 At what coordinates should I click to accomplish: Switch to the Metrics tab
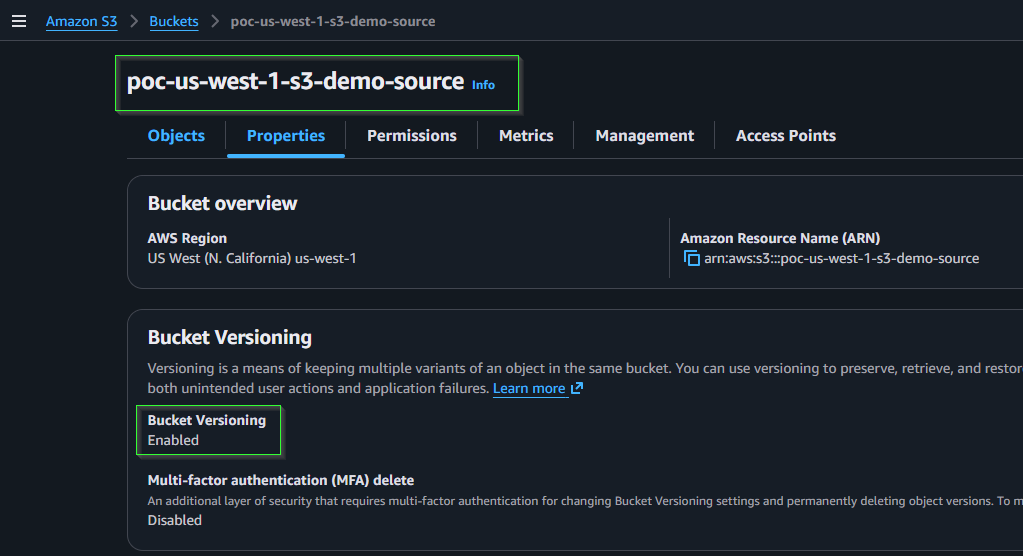pyautogui.click(x=526, y=136)
